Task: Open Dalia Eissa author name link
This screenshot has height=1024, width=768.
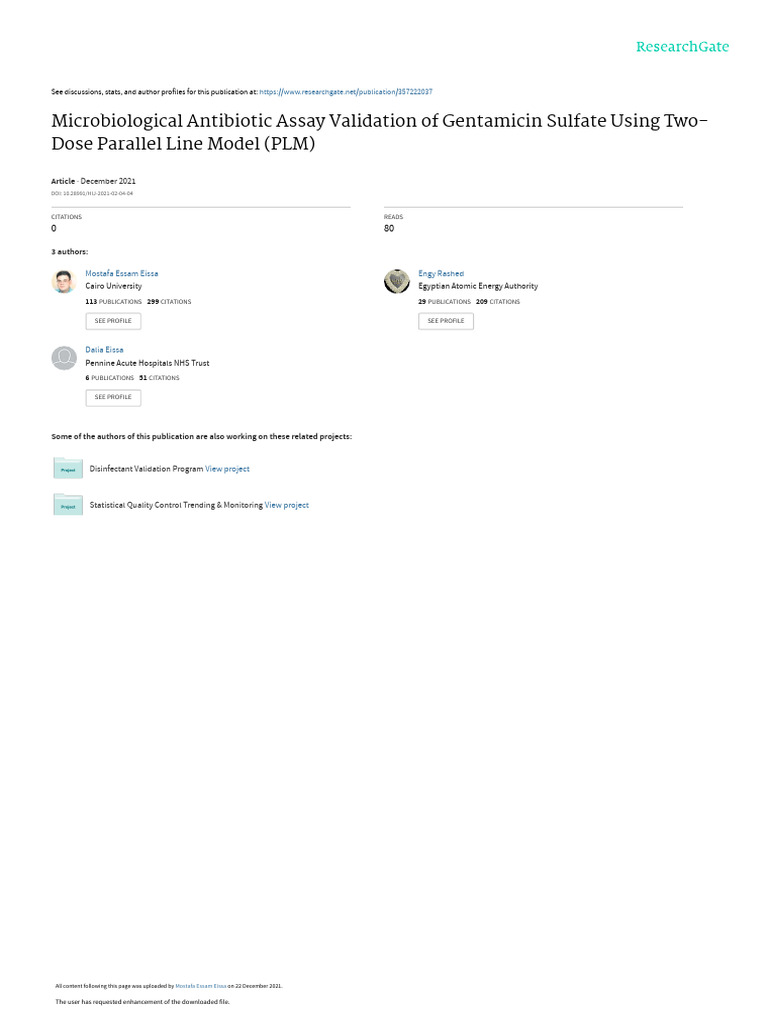Action: coord(104,350)
